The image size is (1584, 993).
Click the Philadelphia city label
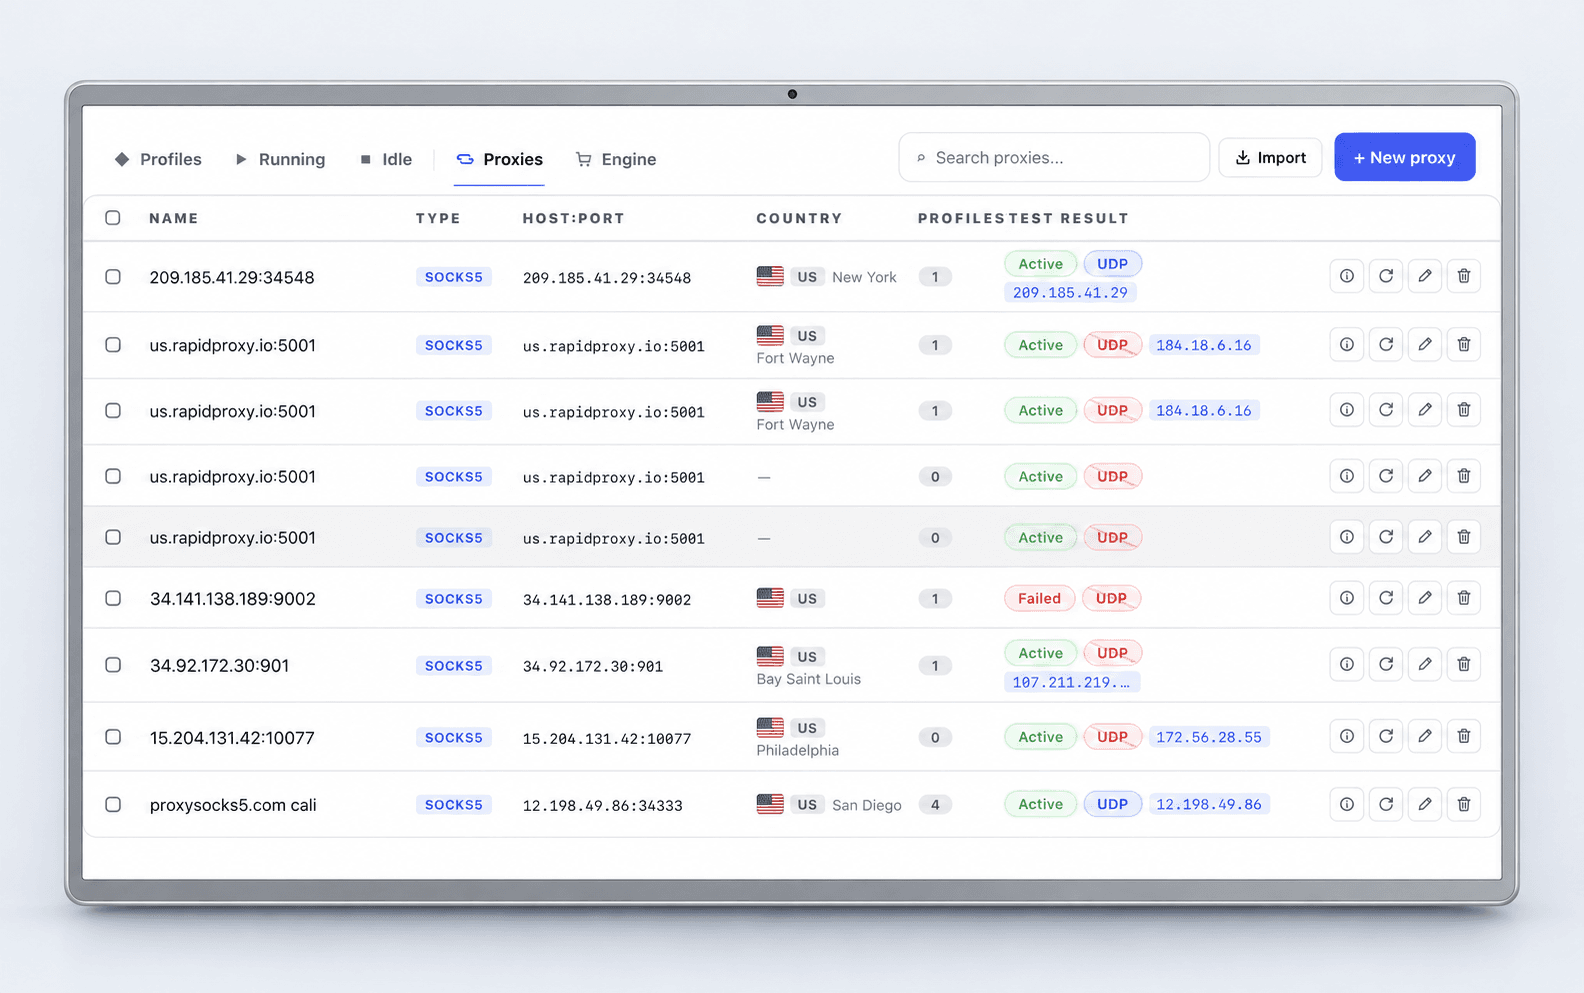[798, 750]
